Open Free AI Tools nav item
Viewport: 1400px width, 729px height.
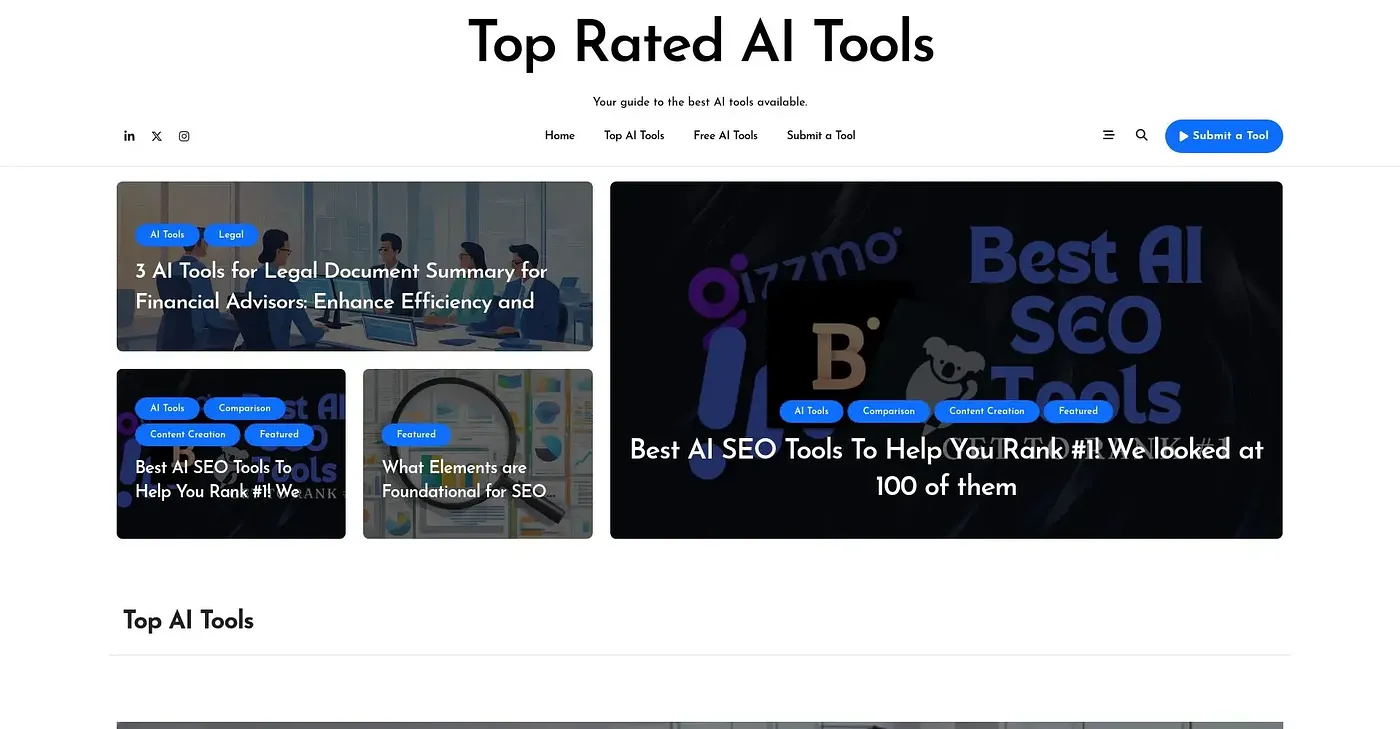[726, 135]
